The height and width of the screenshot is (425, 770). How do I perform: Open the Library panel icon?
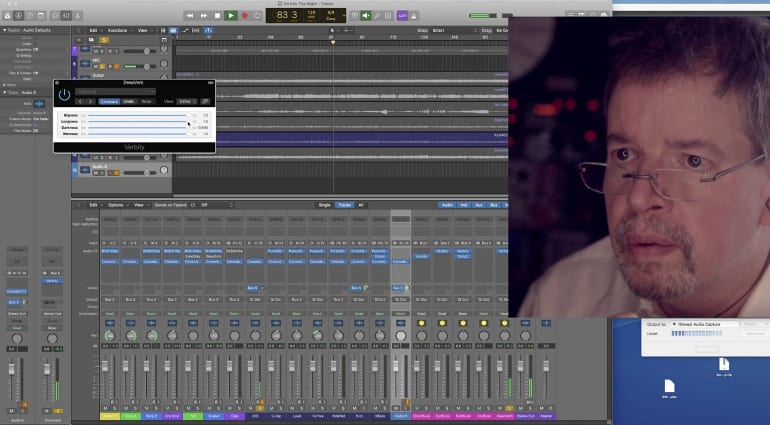tap(7, 16)
